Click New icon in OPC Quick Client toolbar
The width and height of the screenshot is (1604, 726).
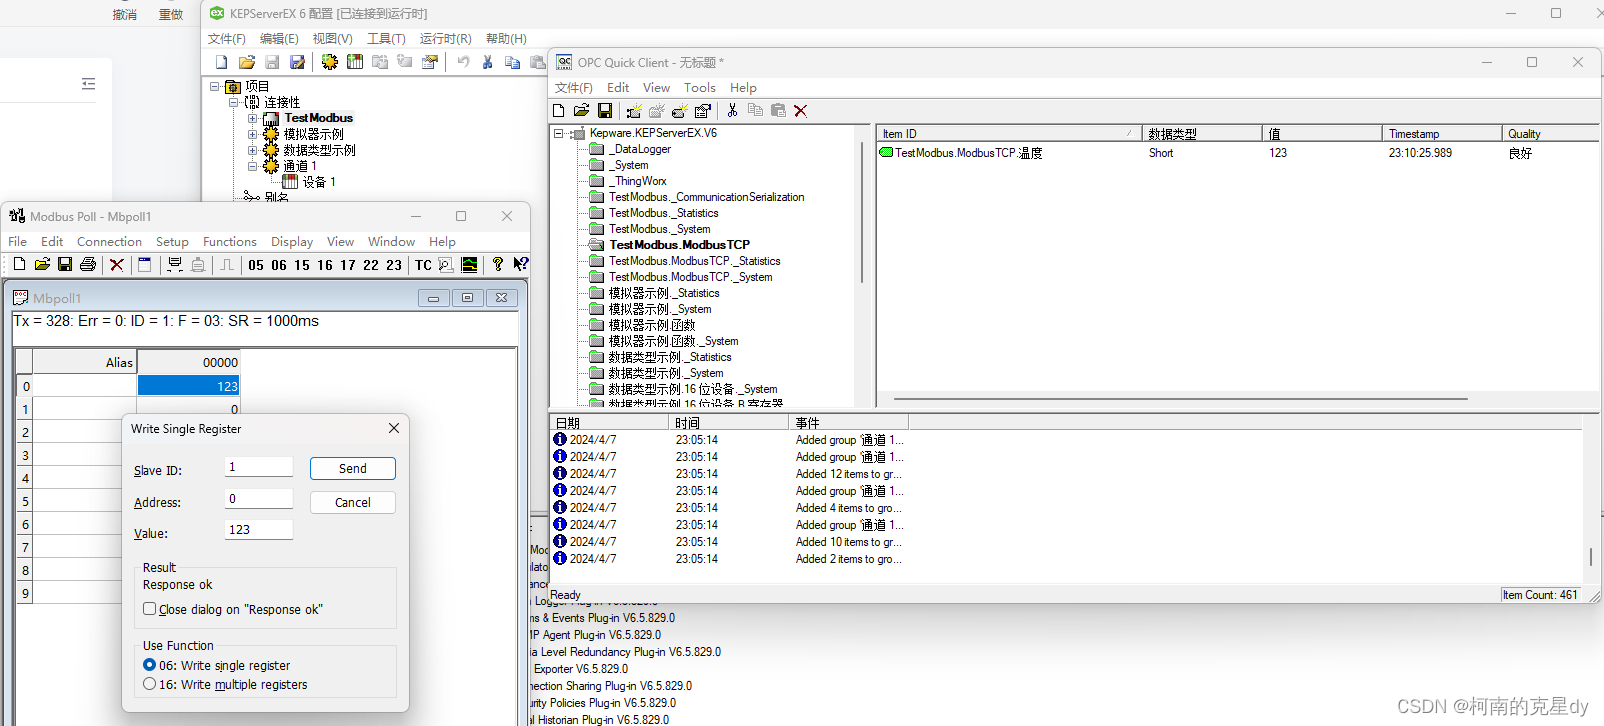[559, 111]
